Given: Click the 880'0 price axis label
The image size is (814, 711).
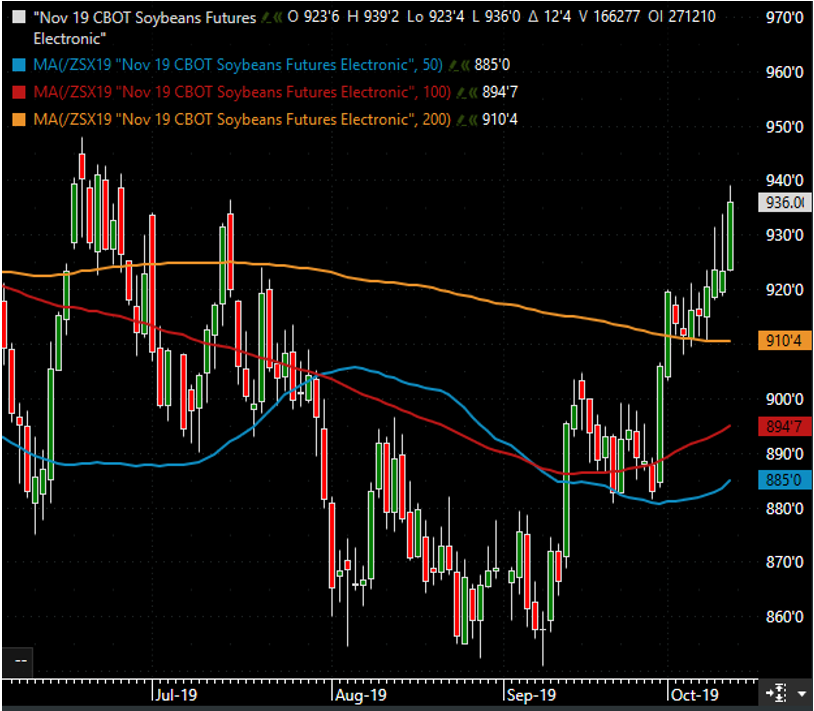Looking at the screenshot, I should pyautogui.click(x=785, y=508).
